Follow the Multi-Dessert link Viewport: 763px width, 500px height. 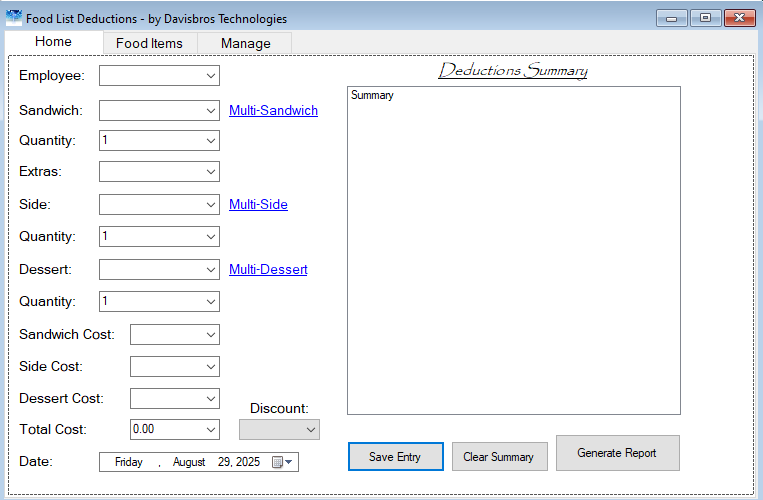268,269
